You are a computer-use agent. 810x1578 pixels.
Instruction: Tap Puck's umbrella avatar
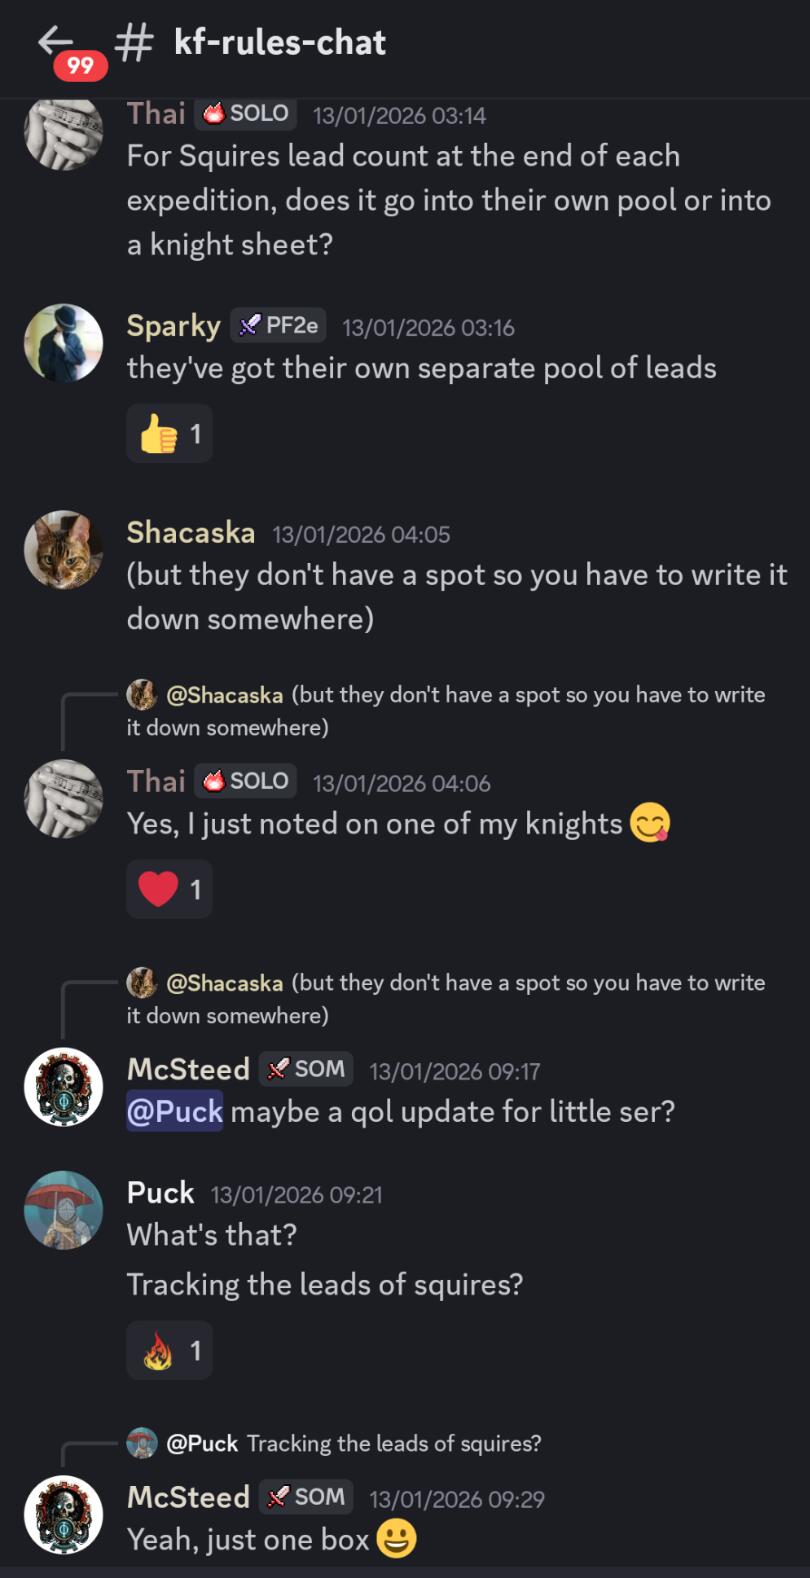click(x=63, y=1210)
